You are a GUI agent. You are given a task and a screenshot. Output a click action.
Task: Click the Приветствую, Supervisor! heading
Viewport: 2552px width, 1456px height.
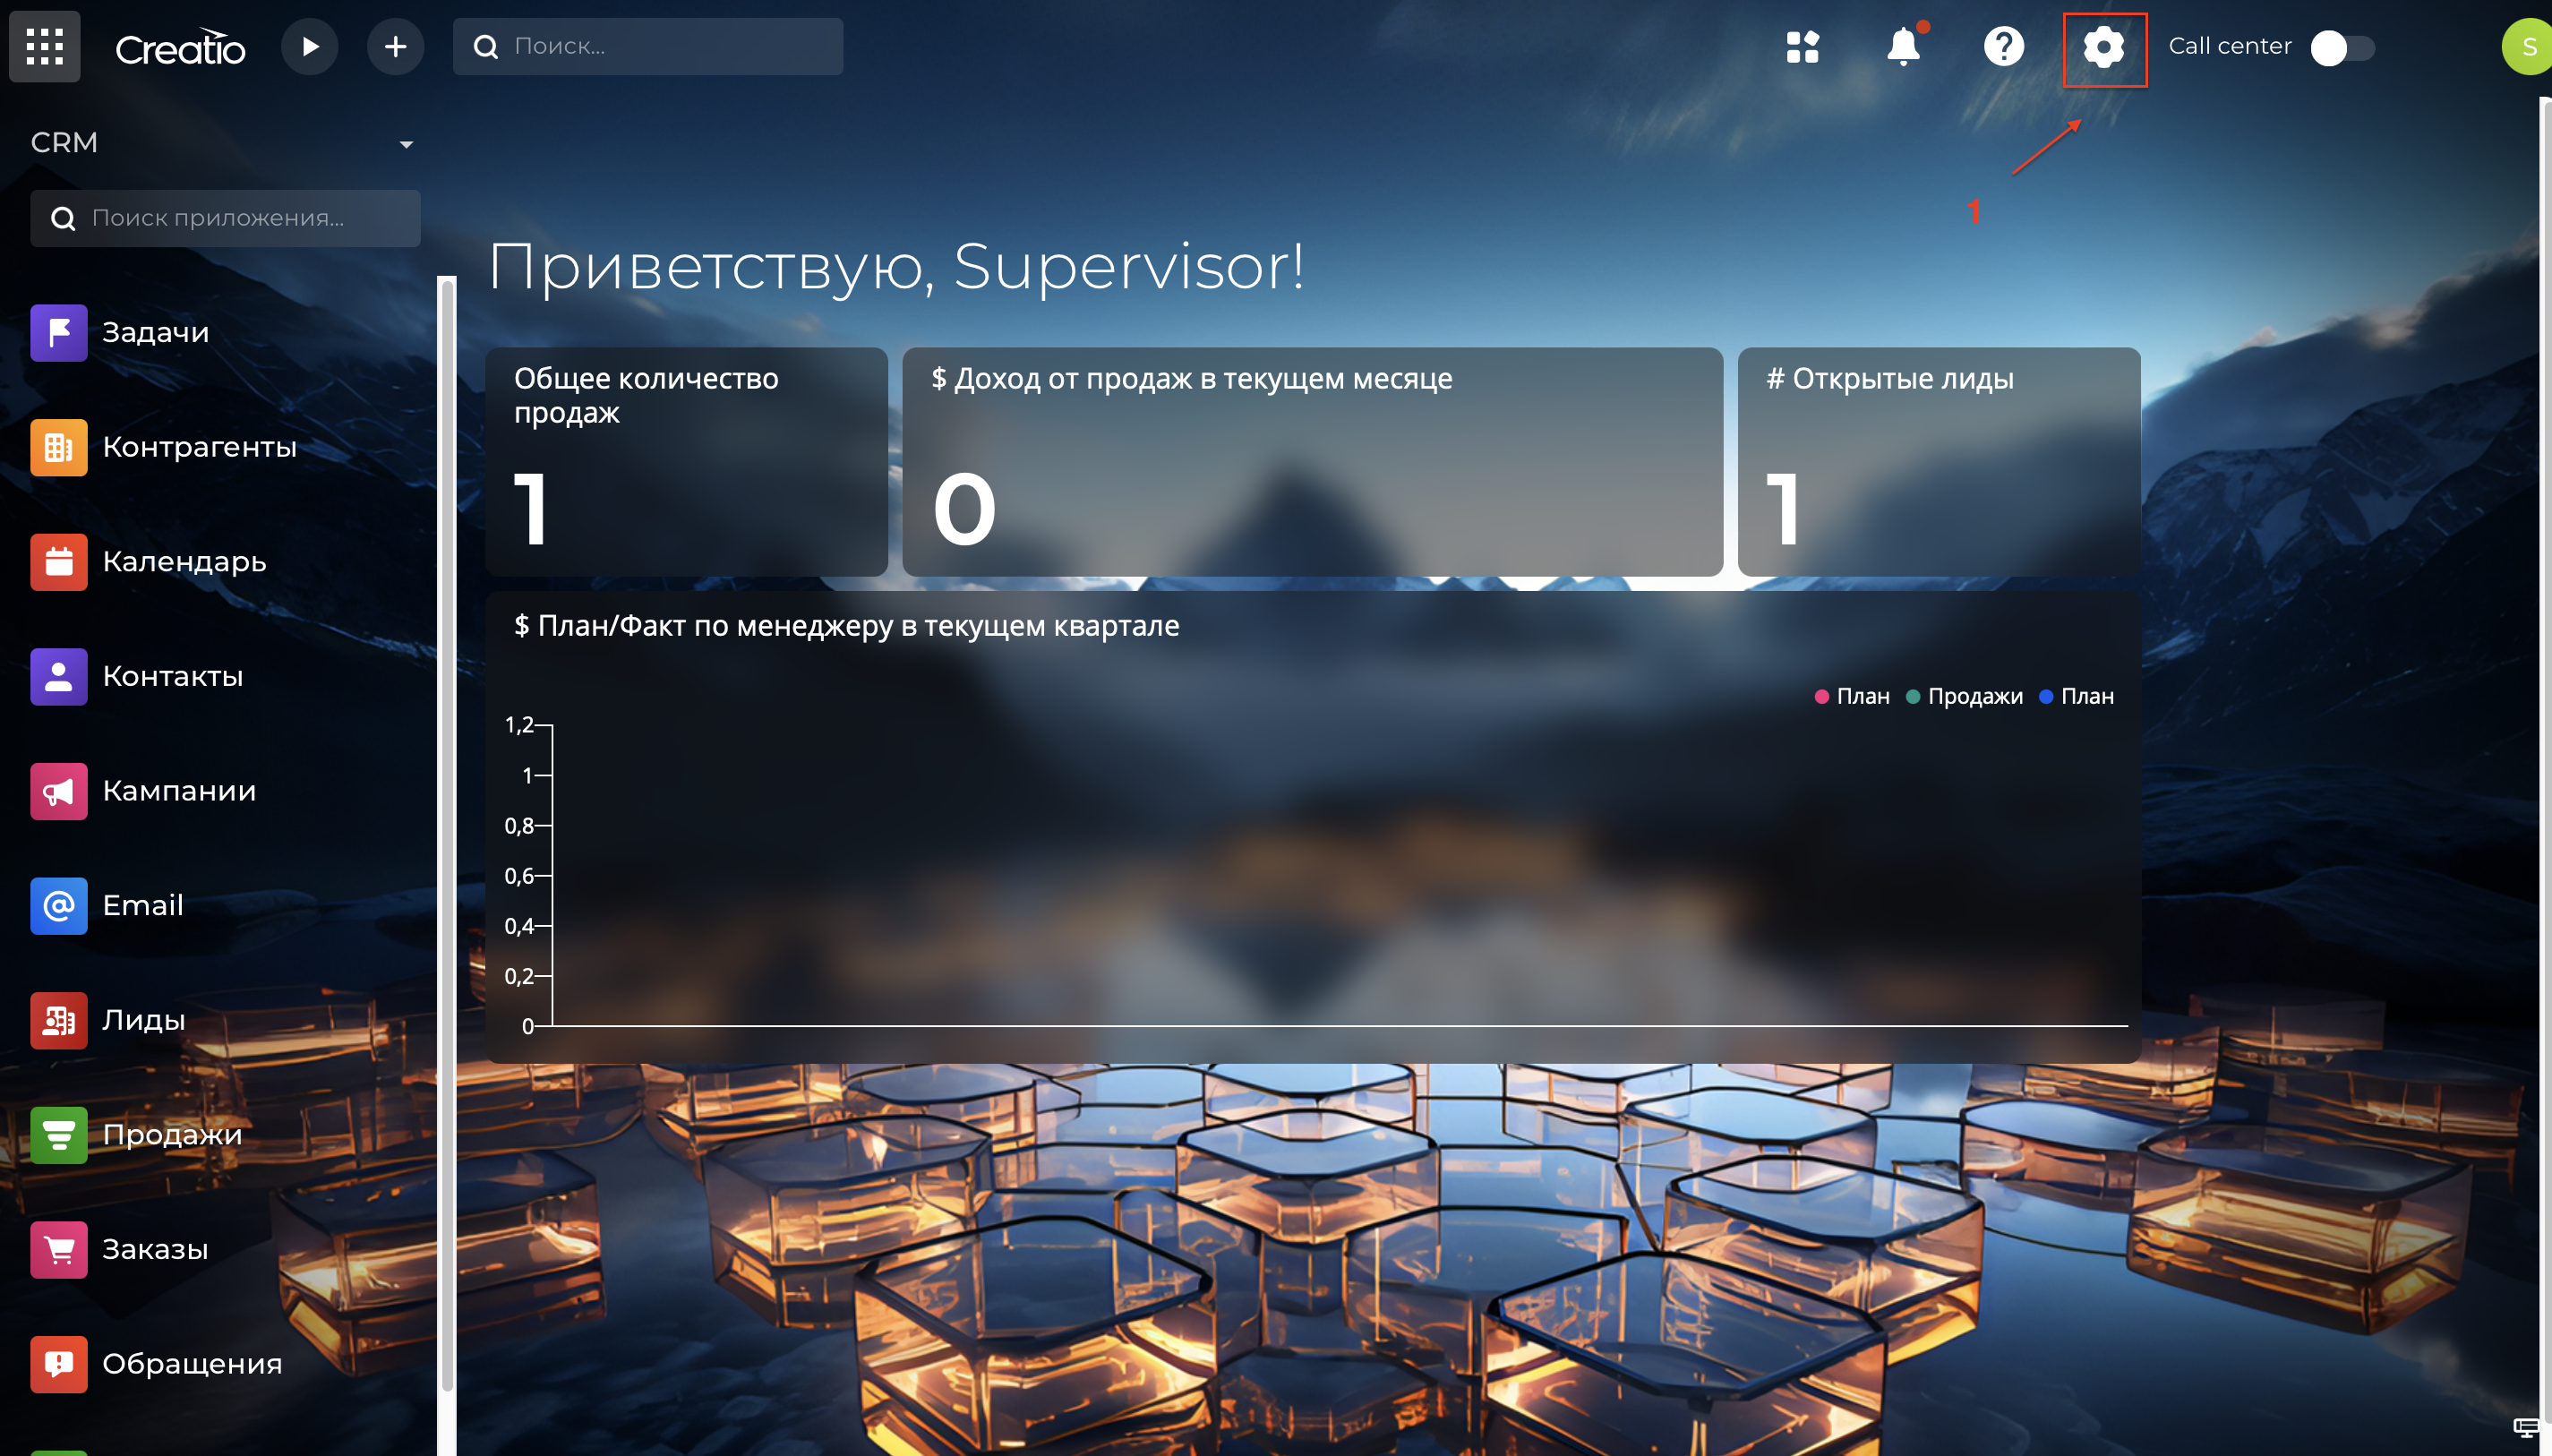896,267
